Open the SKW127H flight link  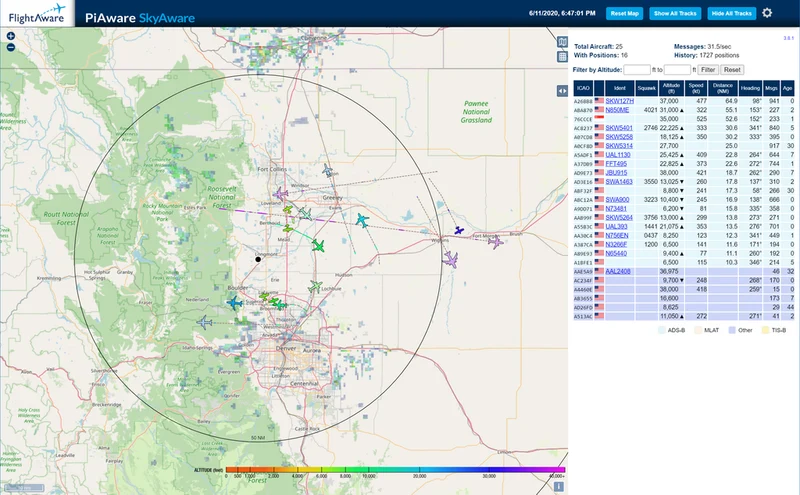[619, 101]
